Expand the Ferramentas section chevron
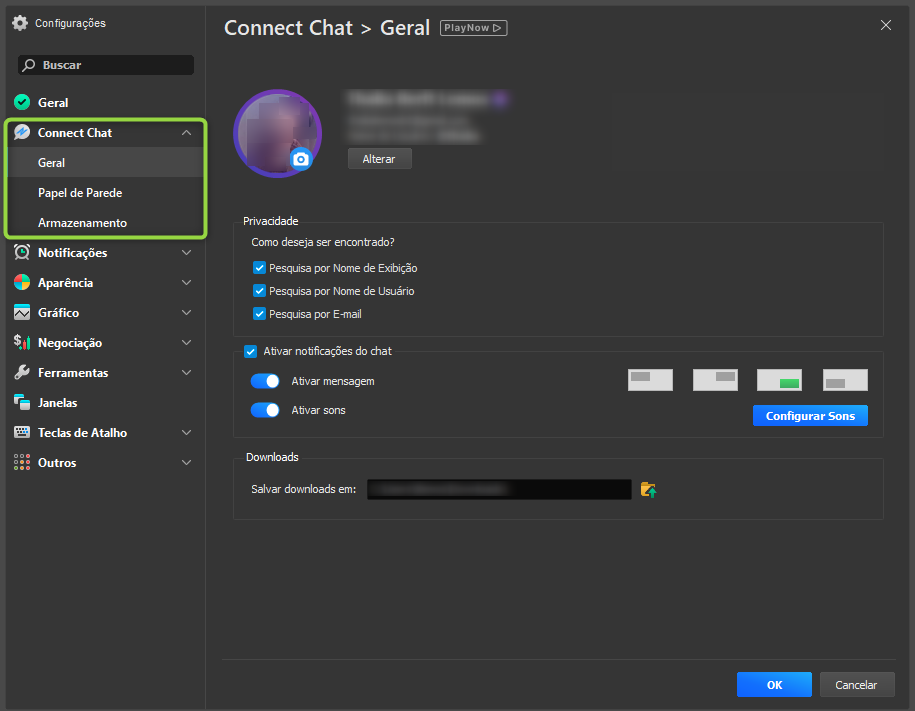This screenshot has width=915, height=711. point(186,372)
